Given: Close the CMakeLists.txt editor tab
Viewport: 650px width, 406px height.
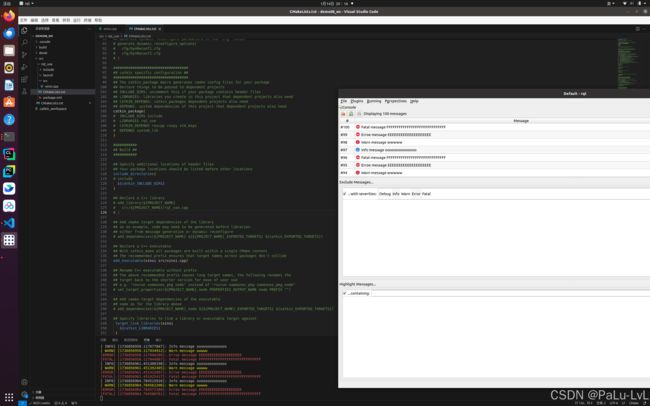Looking at the screenshot, I should click(x=160, y=29).
